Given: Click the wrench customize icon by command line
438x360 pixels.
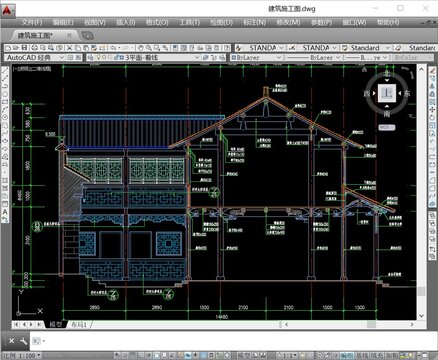Looking at the screenshot, I should (x=23, y=341).
